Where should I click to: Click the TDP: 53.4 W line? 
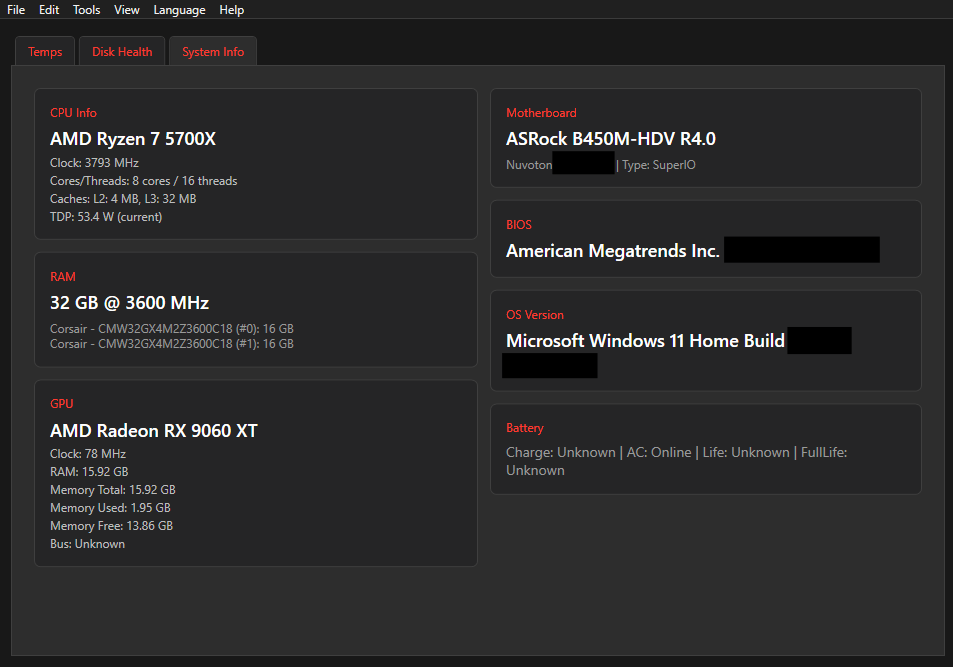click(106, 216)
